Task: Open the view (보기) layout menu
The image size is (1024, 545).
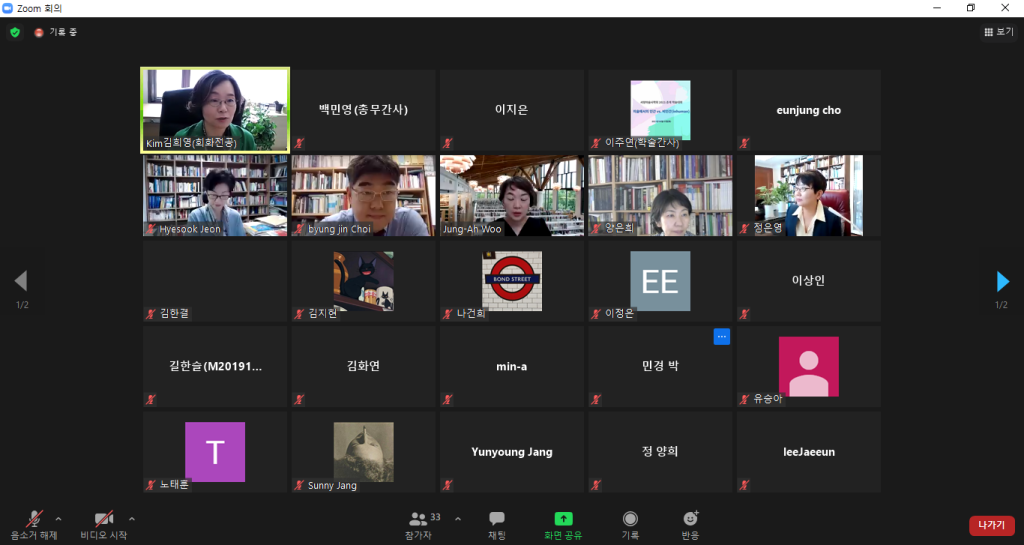Action: coord(997,32)
